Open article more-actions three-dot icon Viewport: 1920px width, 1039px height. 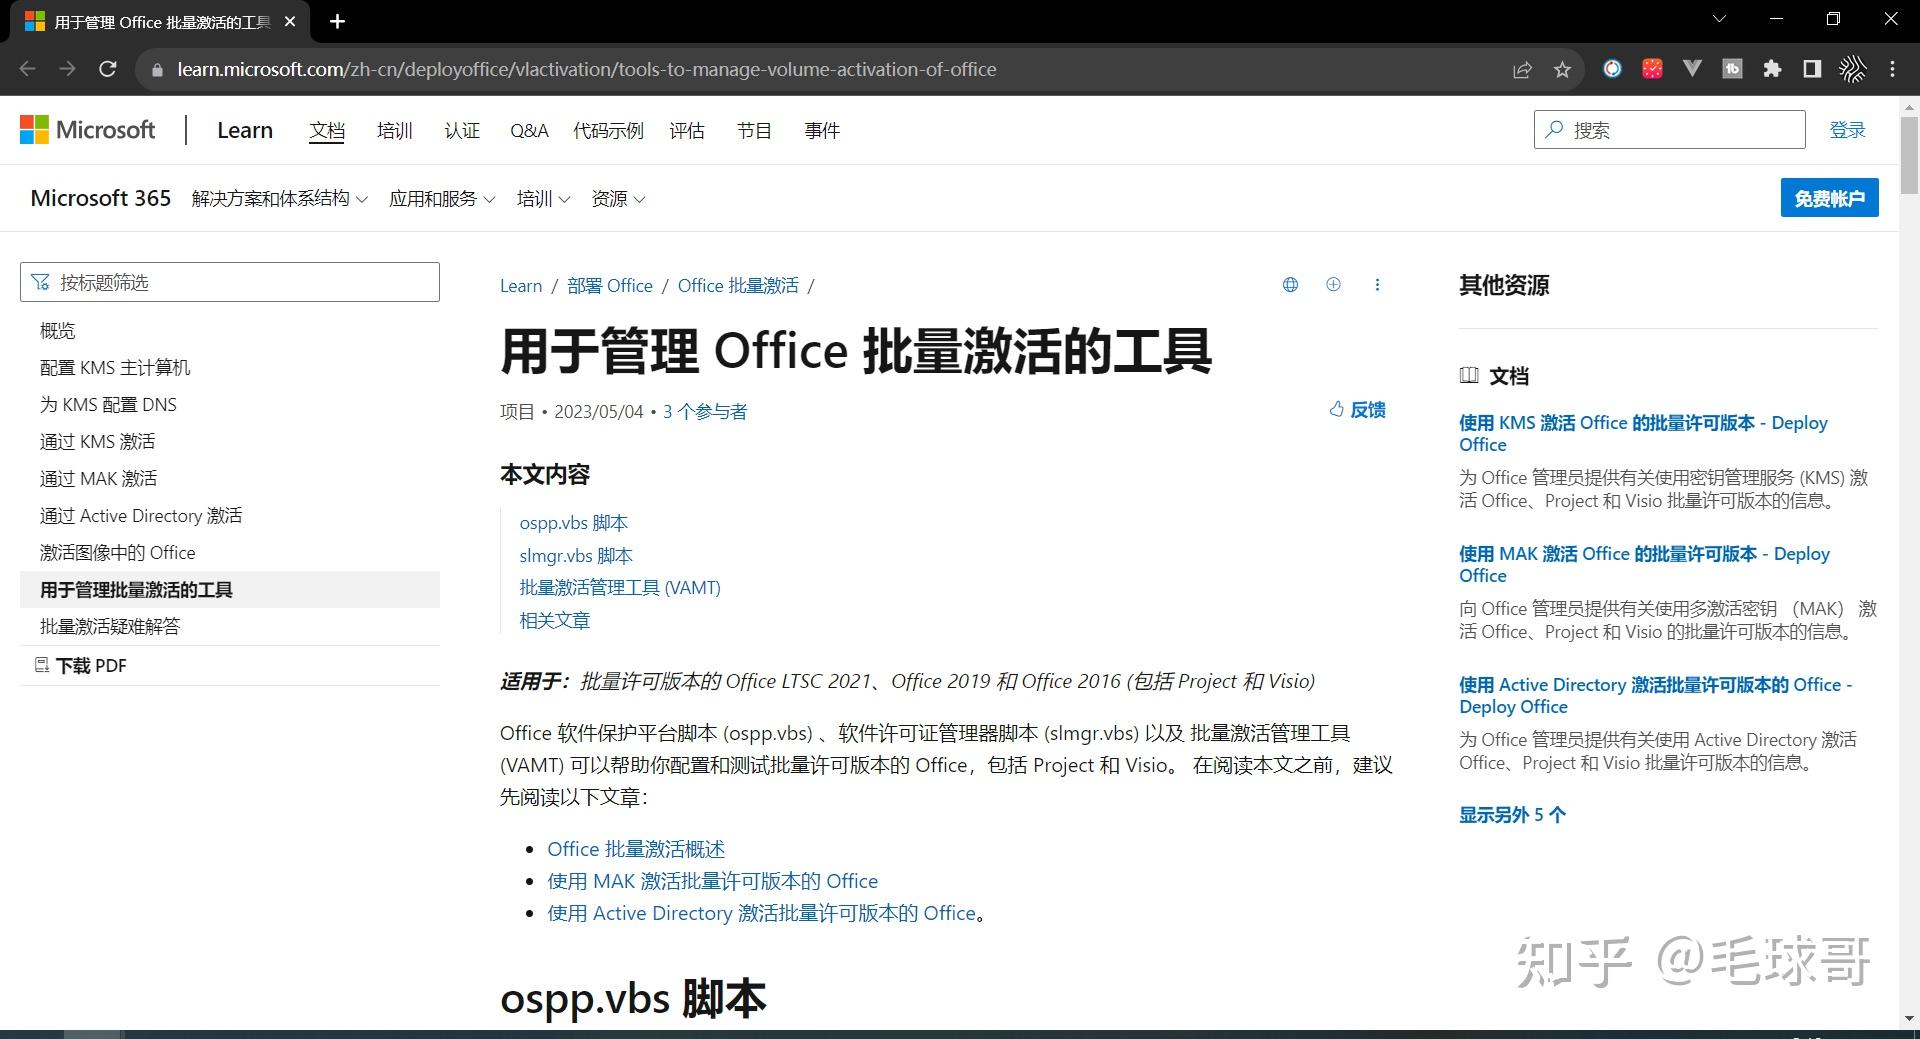[x=1377, y=285]
